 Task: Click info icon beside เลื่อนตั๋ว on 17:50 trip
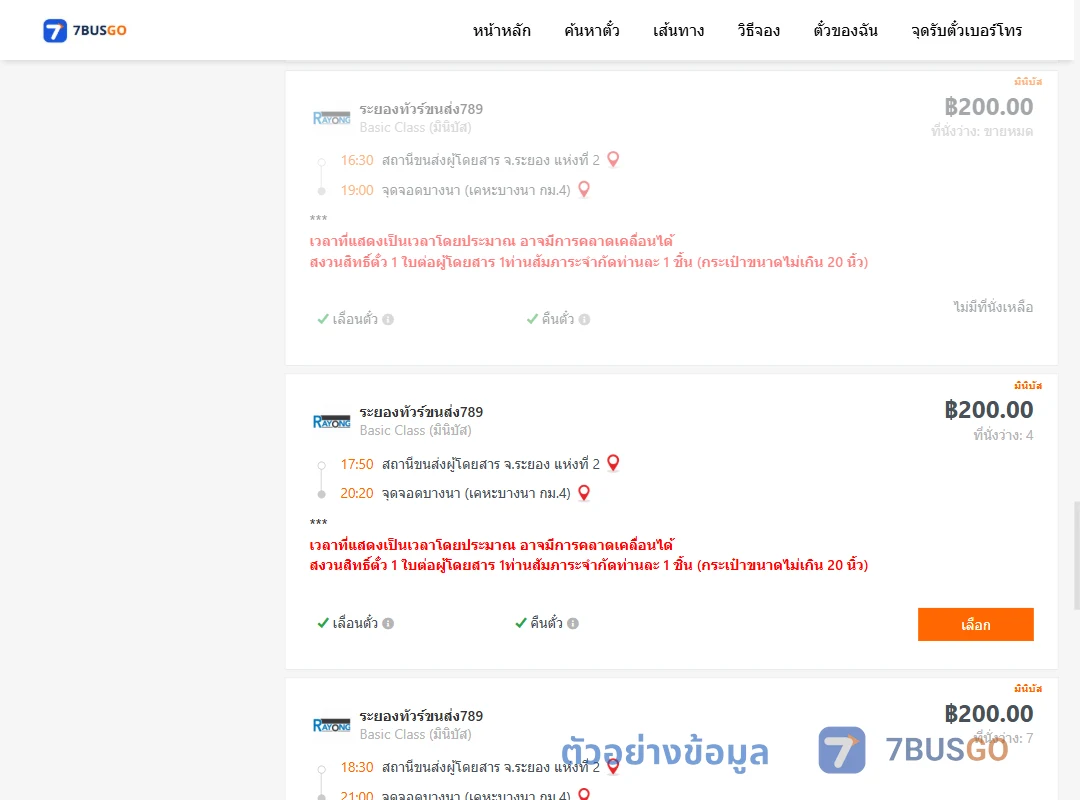(388, 623)
